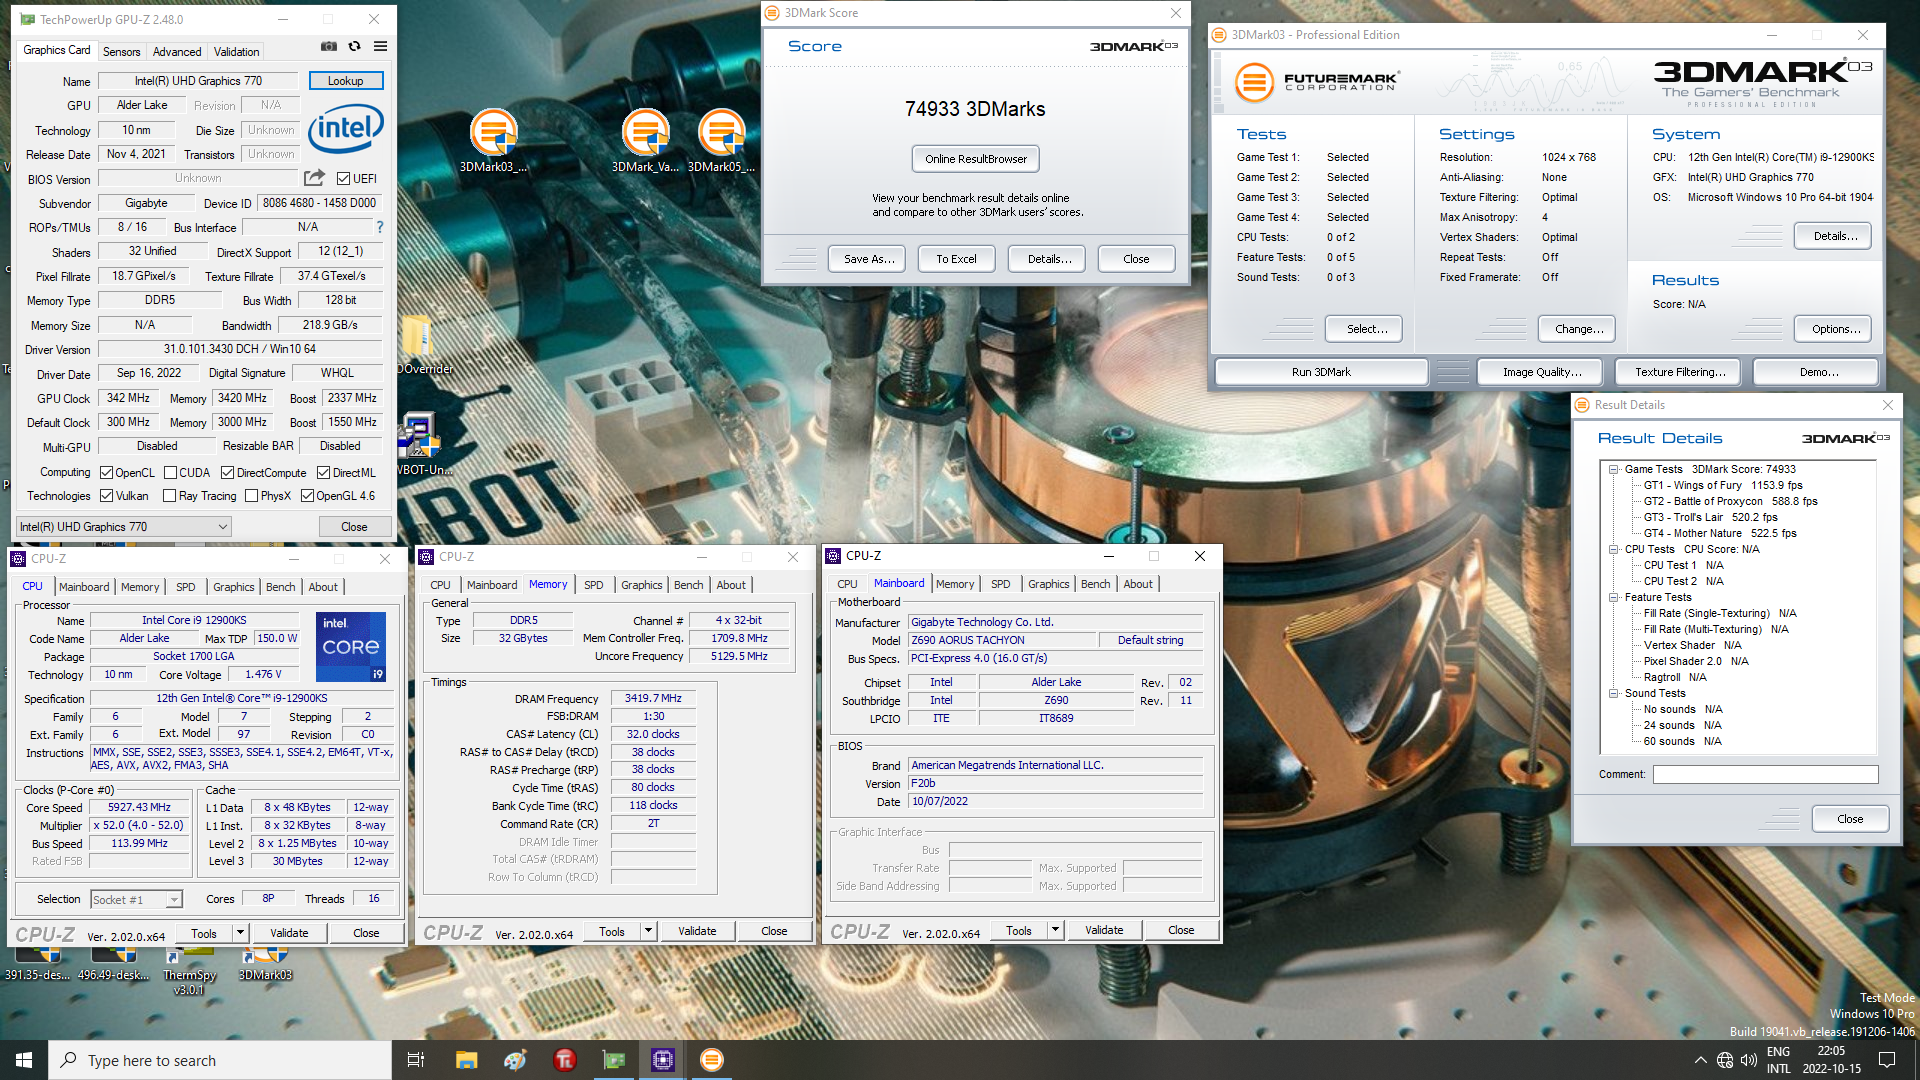Toggle the Ray Tracing checkbox
This screenshot has height=1080, width=1920.
[169, 496]
